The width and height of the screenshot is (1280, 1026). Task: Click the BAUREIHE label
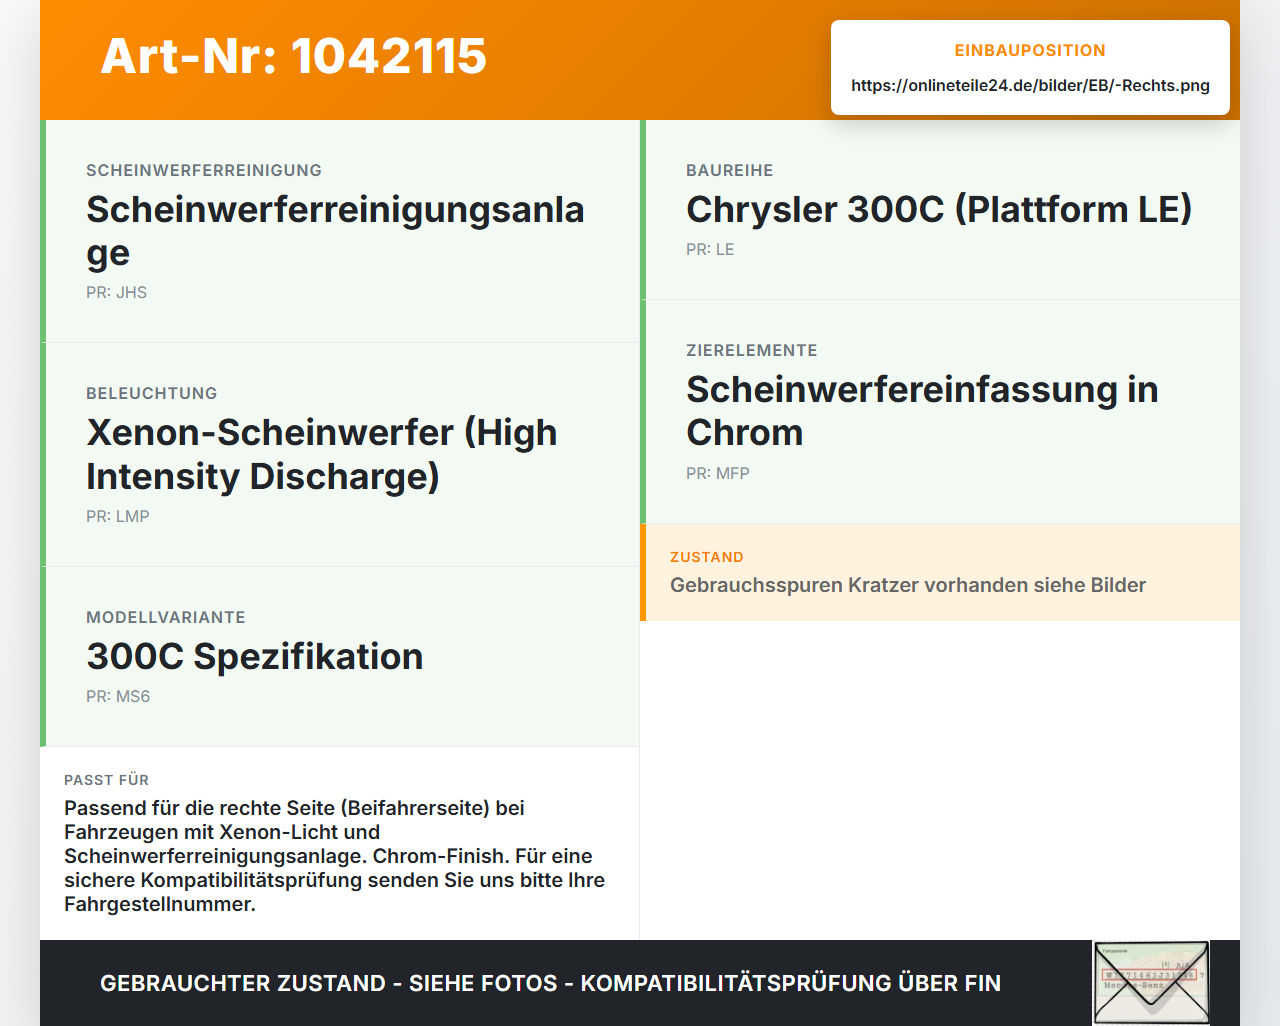[x=730, y=171]
